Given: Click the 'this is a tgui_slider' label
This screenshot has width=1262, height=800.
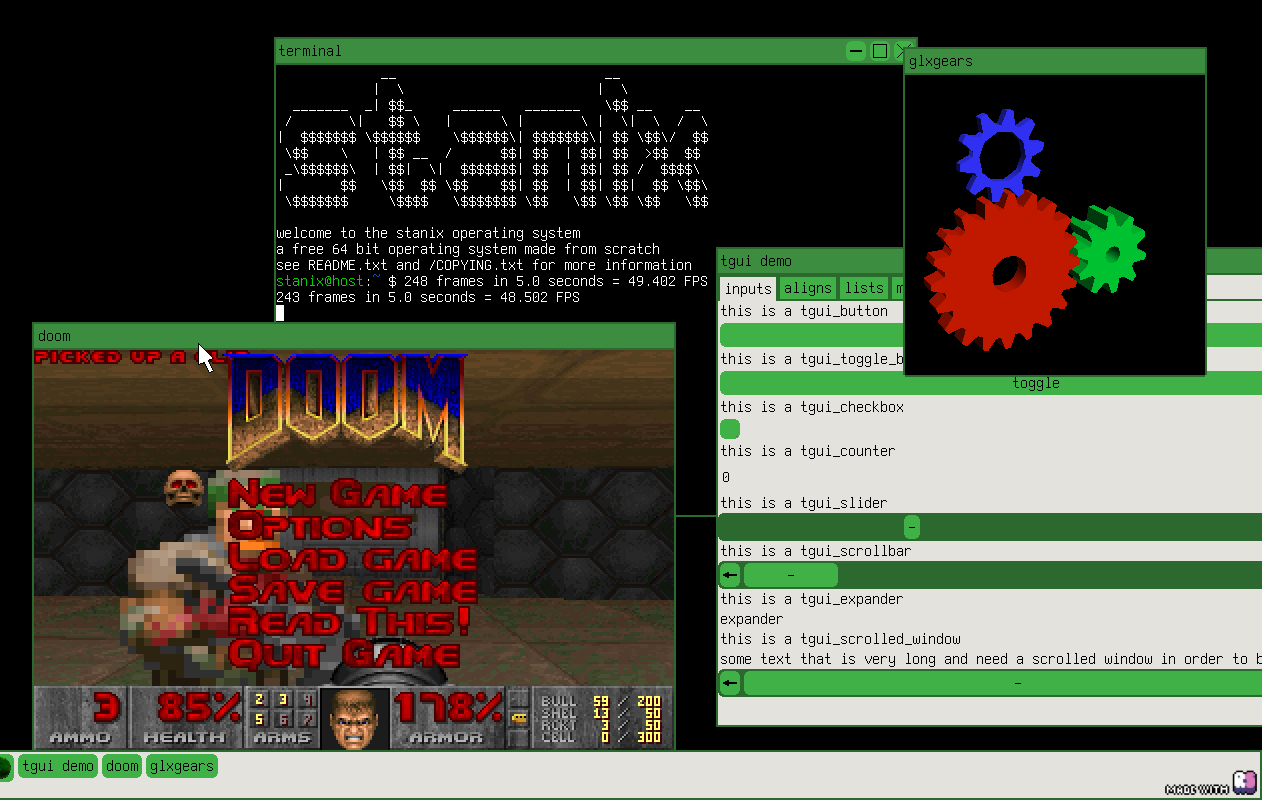Looking at the screenshot, I should [x=804, y=503].
